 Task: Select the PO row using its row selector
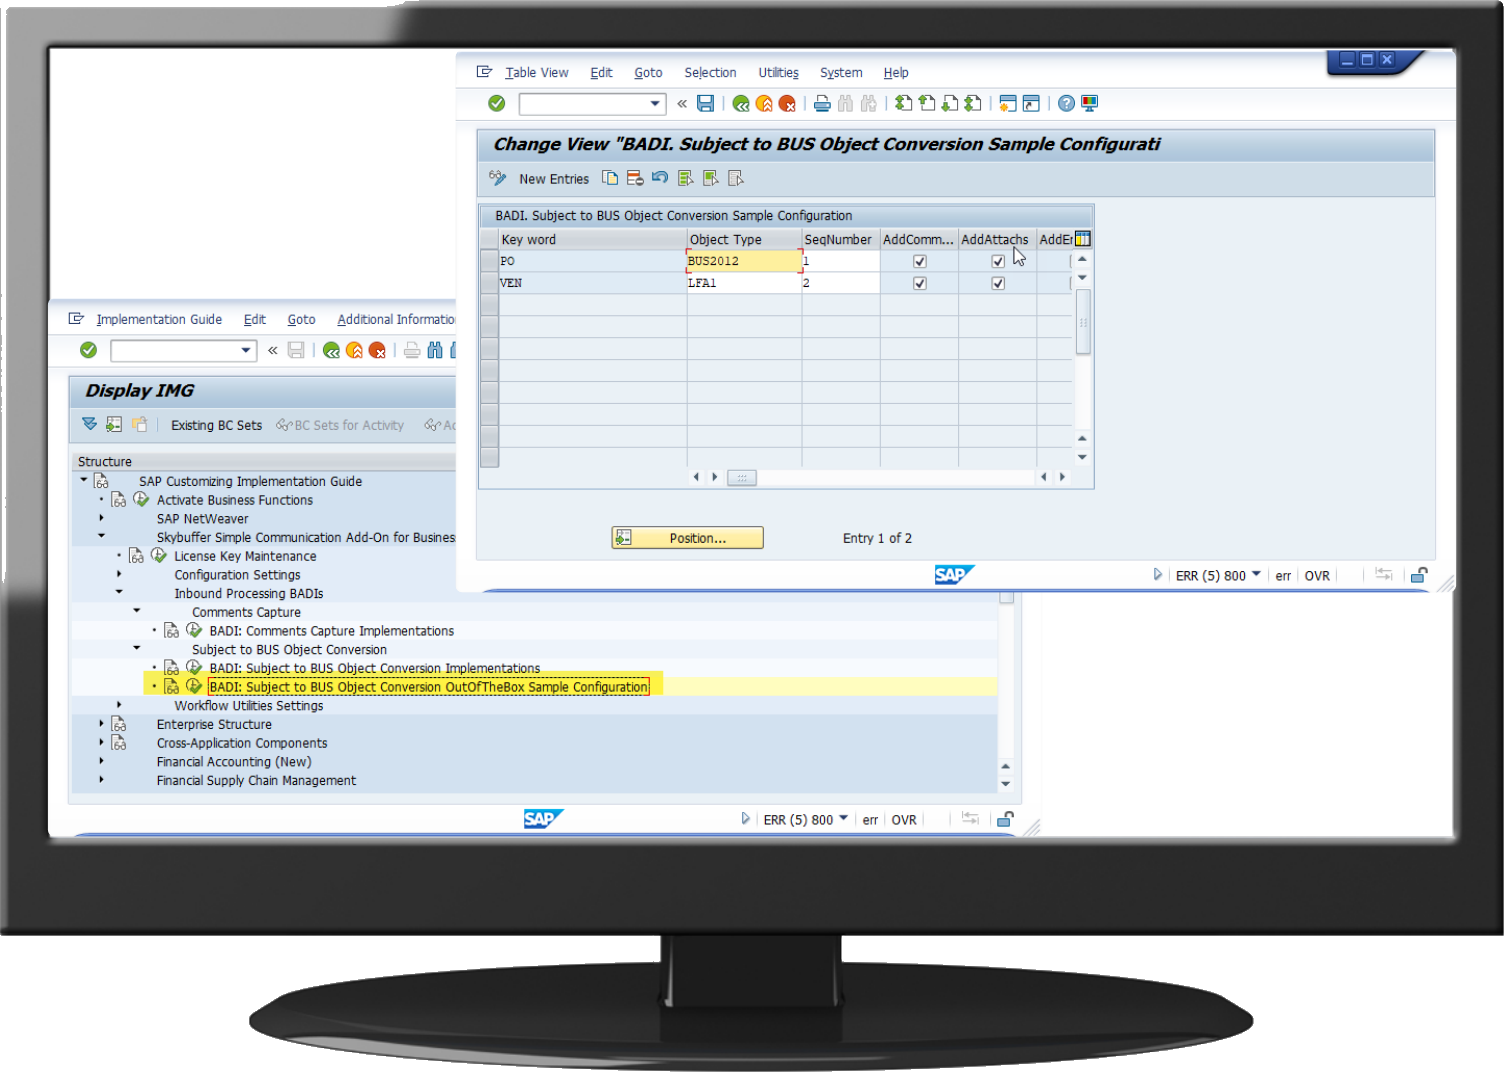490,261
